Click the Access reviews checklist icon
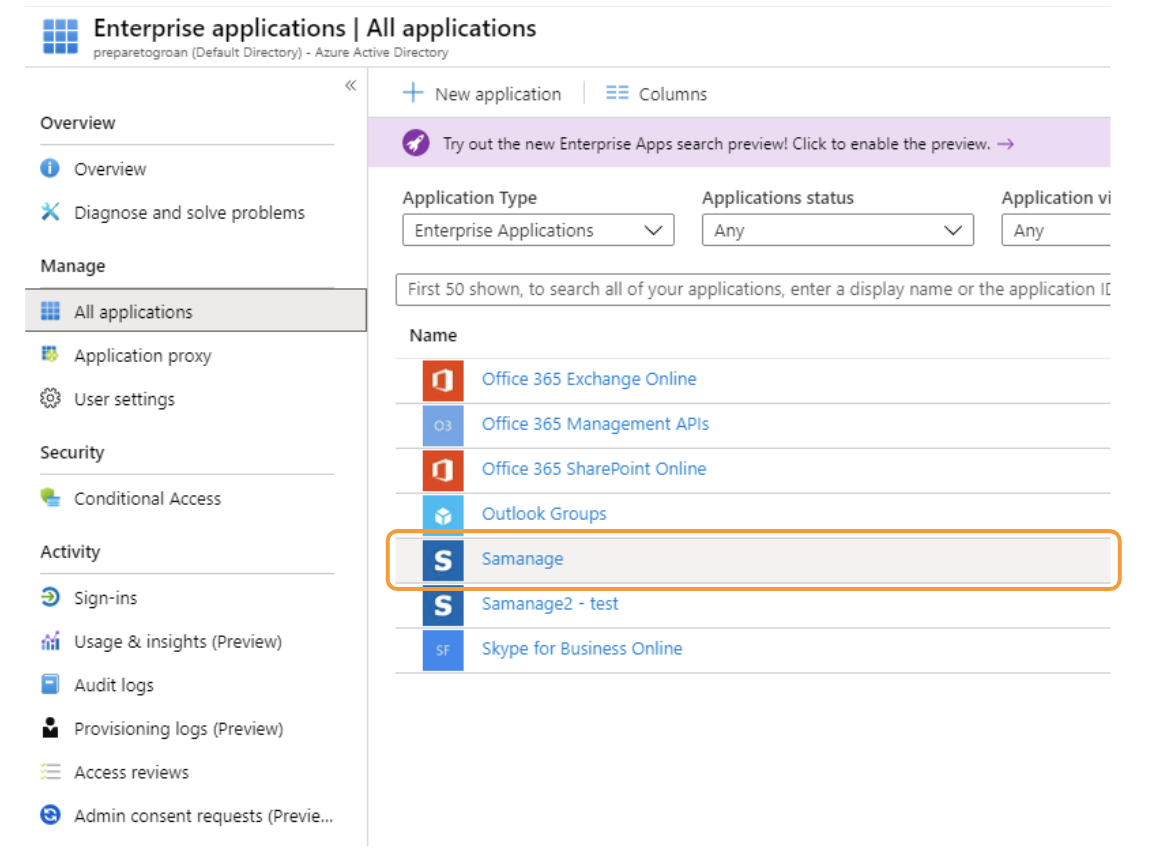This screenshot has height=848, width=1166. (x=50, y=771)
